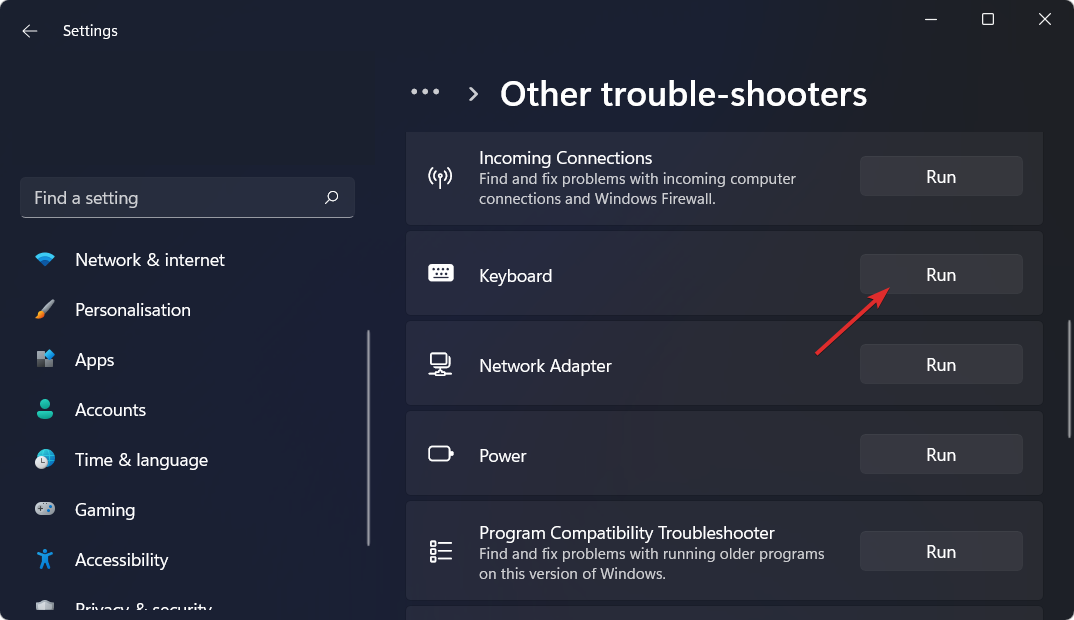Image resolution: width=1074 pixels, height=620 pixels.
Task: Run the Incoming Connections troubleshooter
Action: click(941, 177)
